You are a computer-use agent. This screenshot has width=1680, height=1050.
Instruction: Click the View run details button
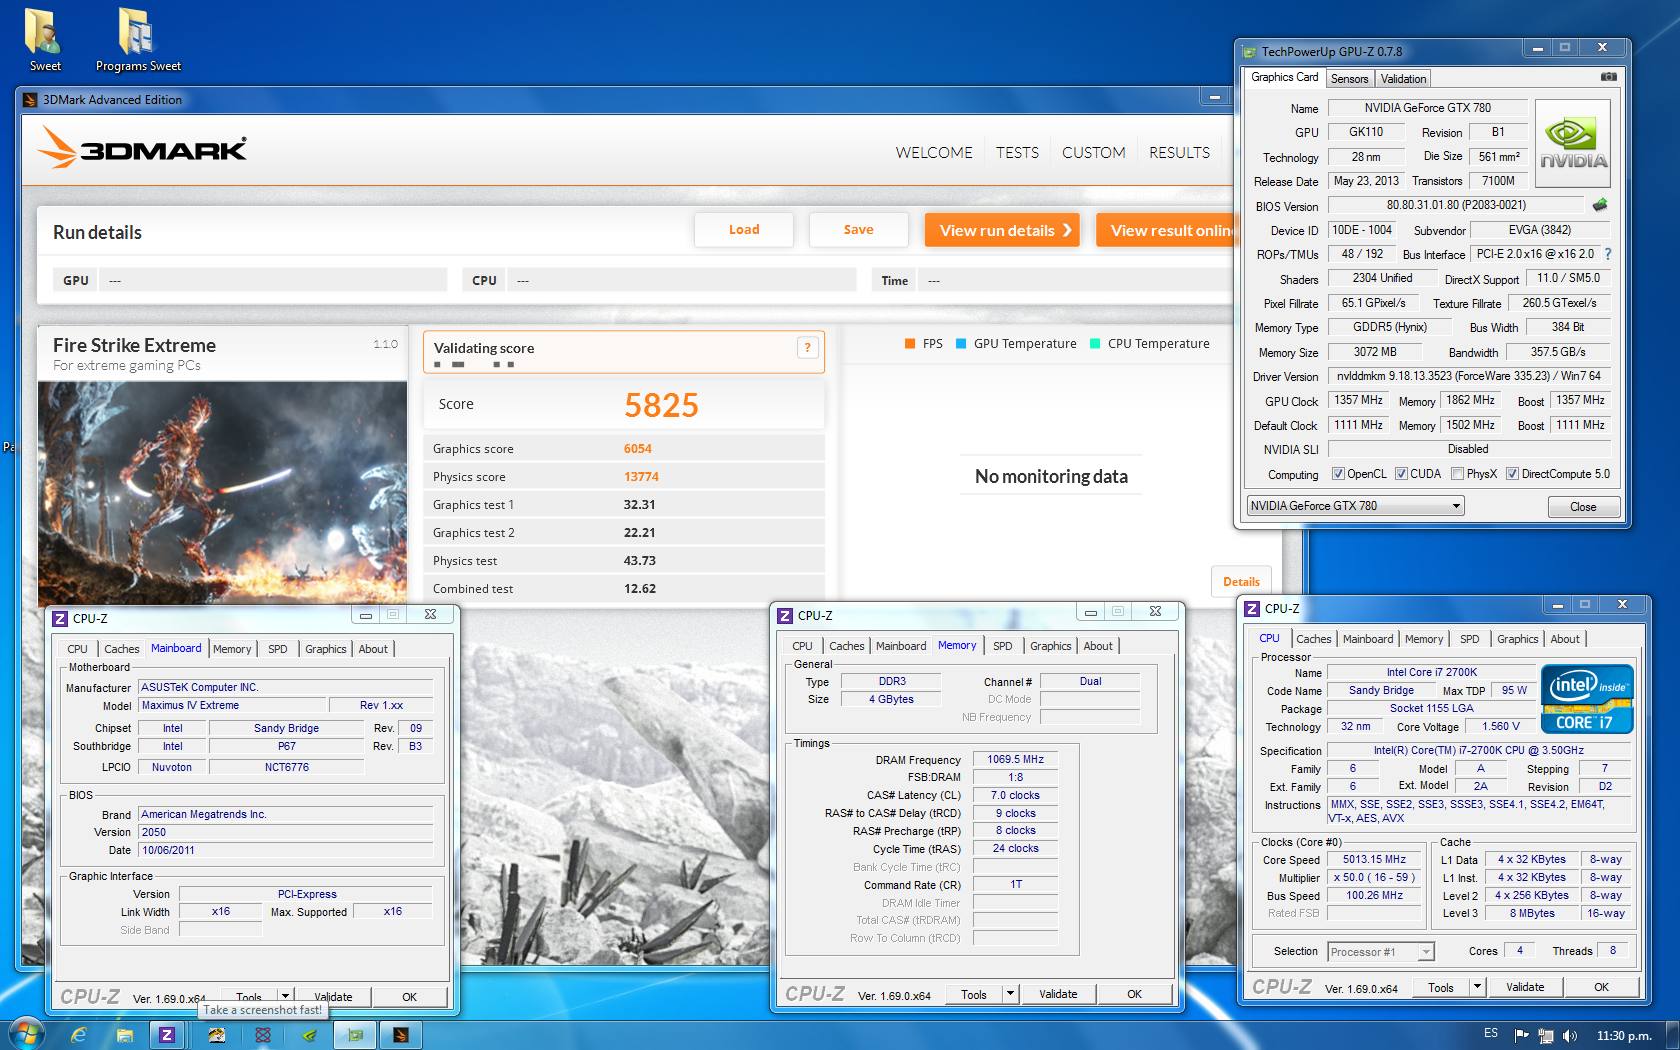coord(1002,230)
